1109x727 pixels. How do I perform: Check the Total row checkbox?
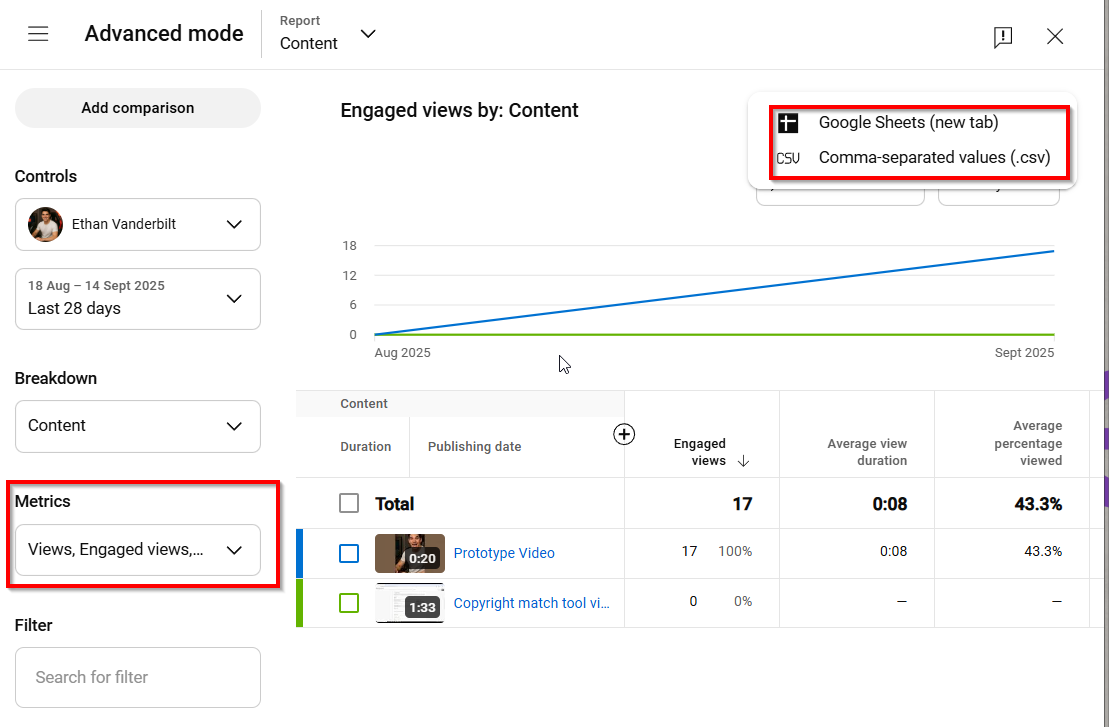pyautogui.click(x=349, y=503)
